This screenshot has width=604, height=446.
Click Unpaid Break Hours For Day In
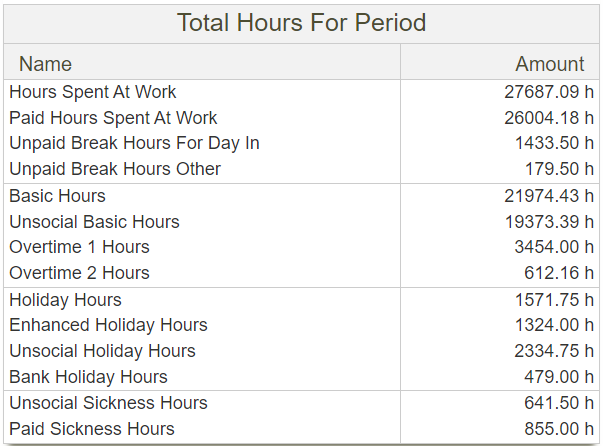(134, 143)
